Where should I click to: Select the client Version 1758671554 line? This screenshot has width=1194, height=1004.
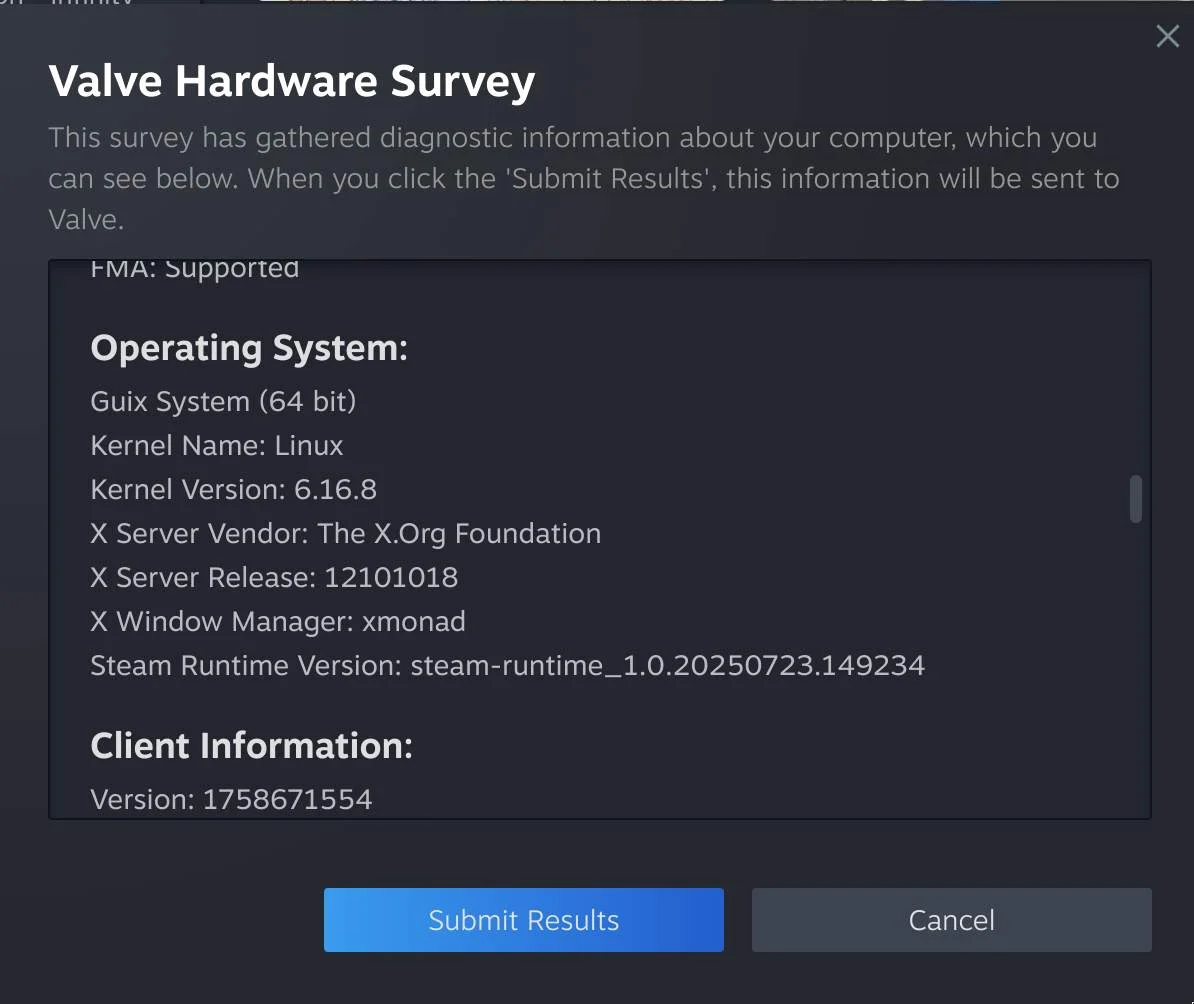pyautogui.click(x=231, y=800)
